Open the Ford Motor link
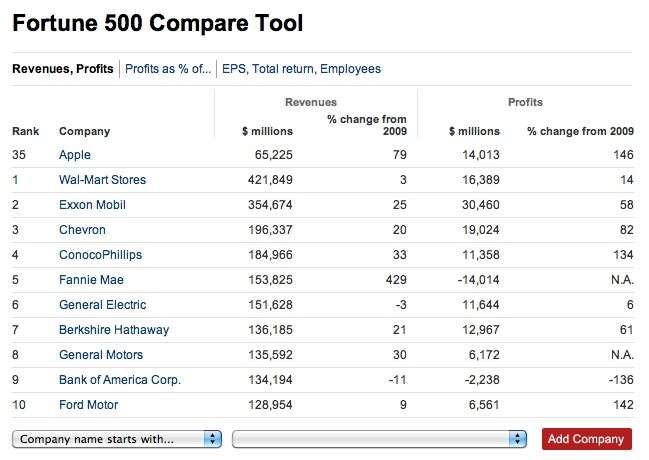Screen dimensions: 649x460 [89, 405]
